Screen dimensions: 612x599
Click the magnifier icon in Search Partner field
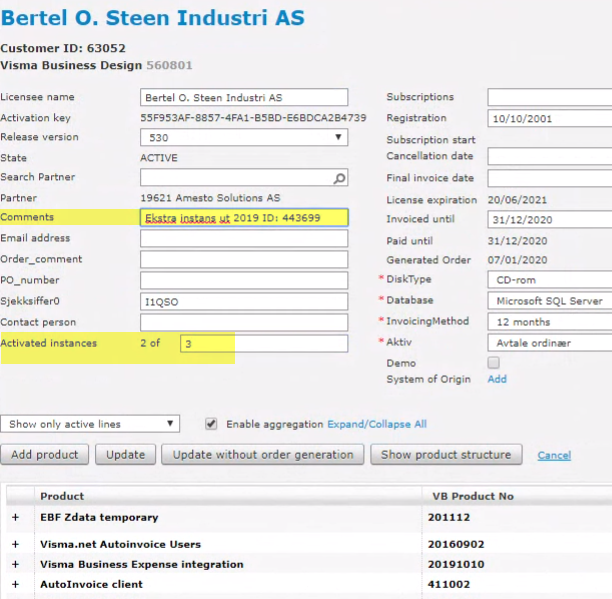[339, 178]
